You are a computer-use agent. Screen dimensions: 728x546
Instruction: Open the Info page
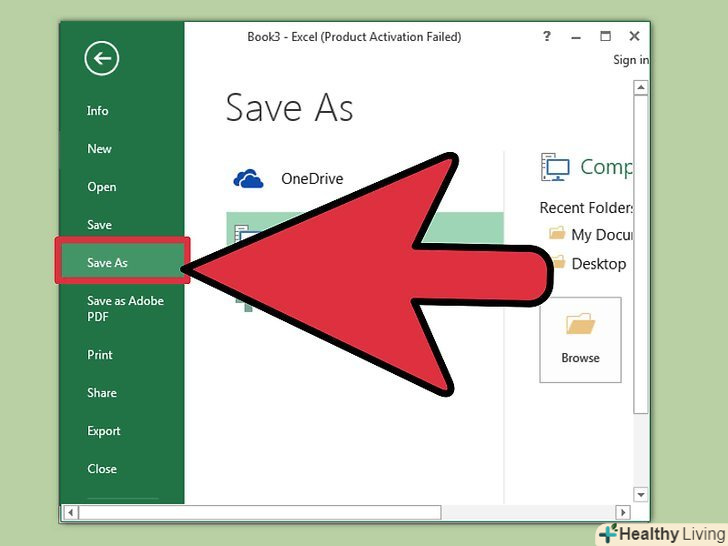[x=98, y=111]
